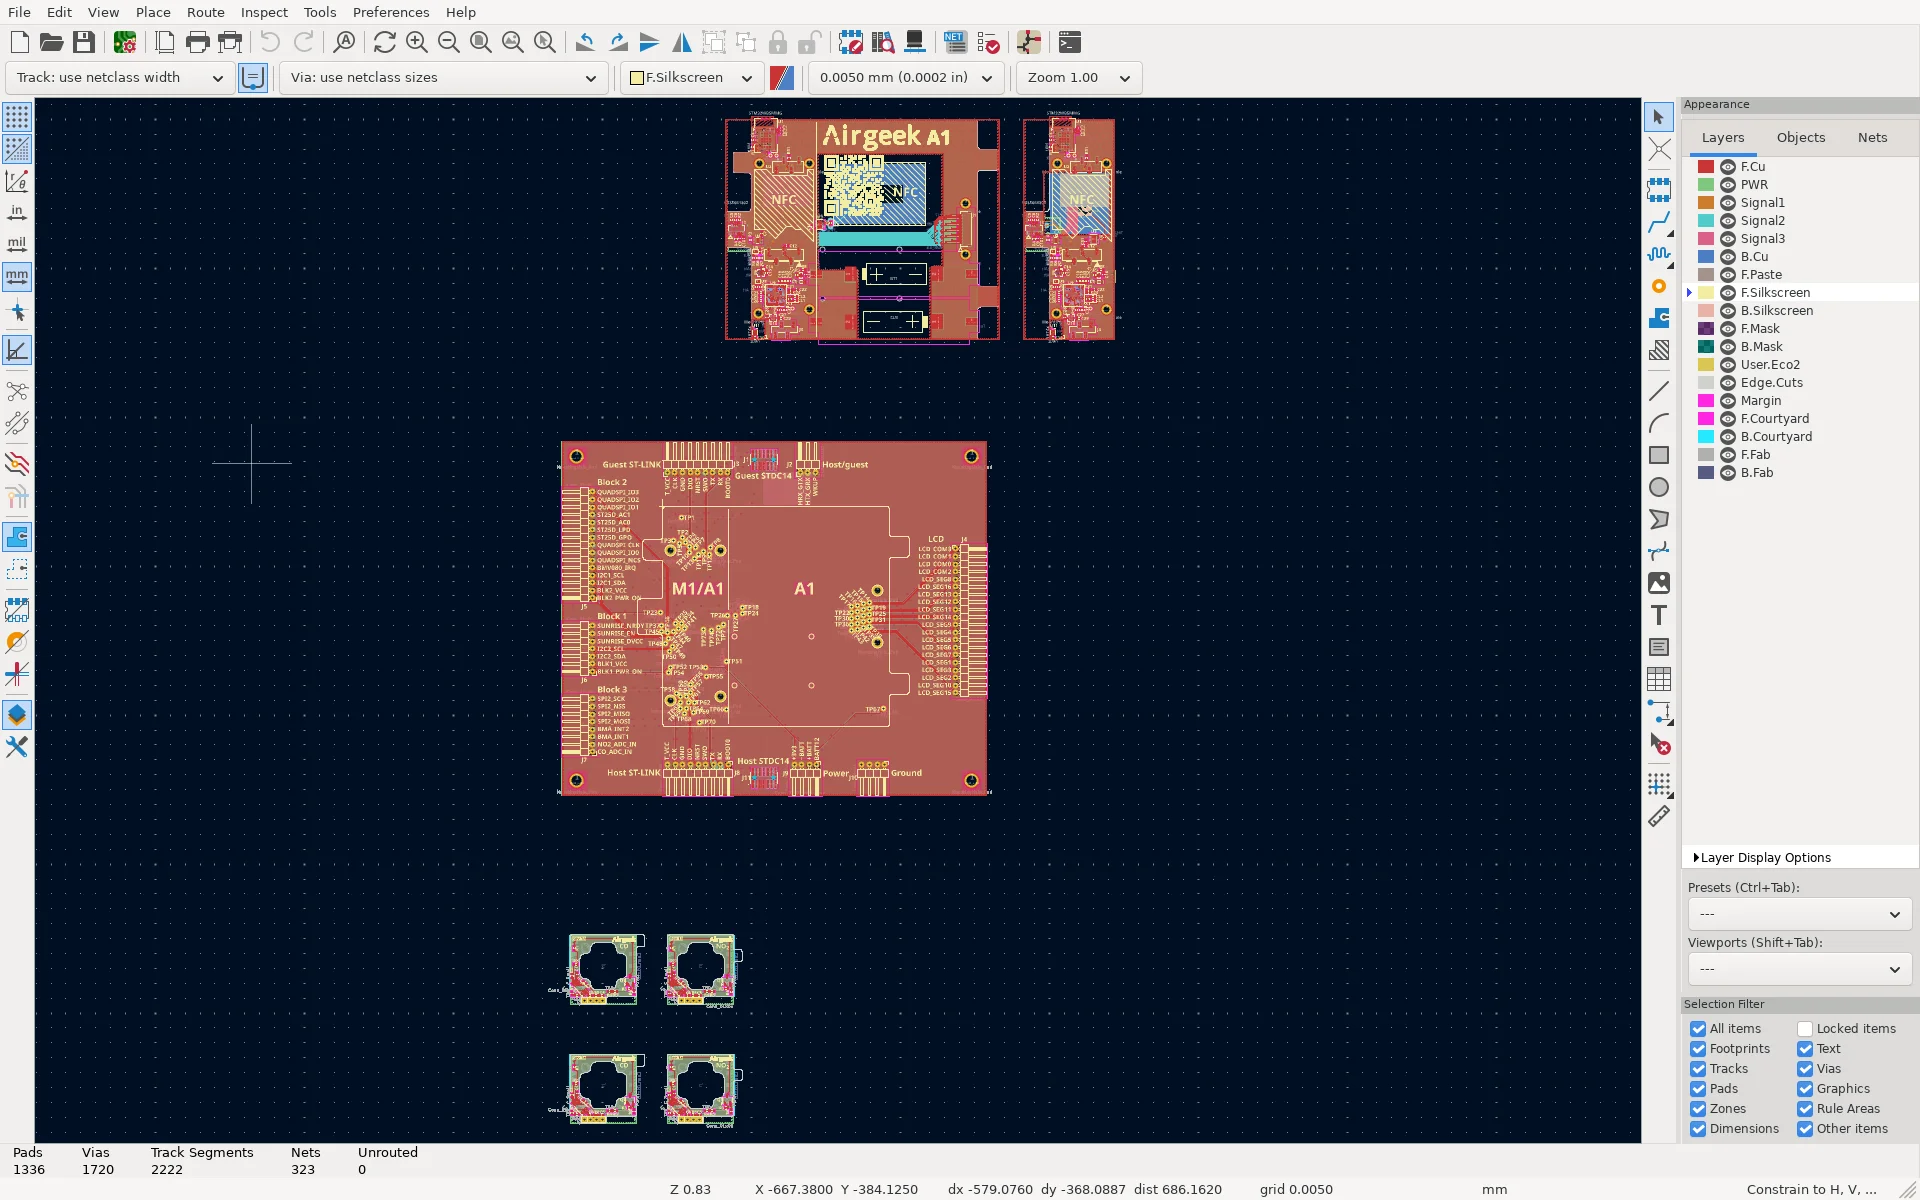Uncheck the All items filter
Screen dimensions: 1920x1200
pyautogui.click(x=1698, y=1028)
